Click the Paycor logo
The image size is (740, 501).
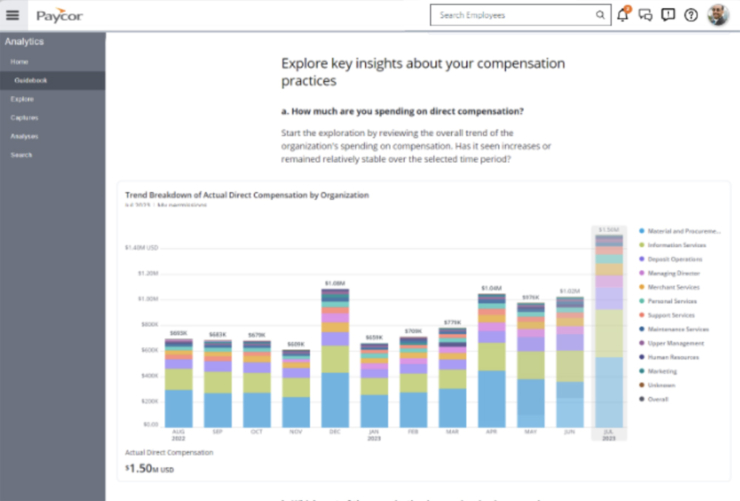coord(60,16)
